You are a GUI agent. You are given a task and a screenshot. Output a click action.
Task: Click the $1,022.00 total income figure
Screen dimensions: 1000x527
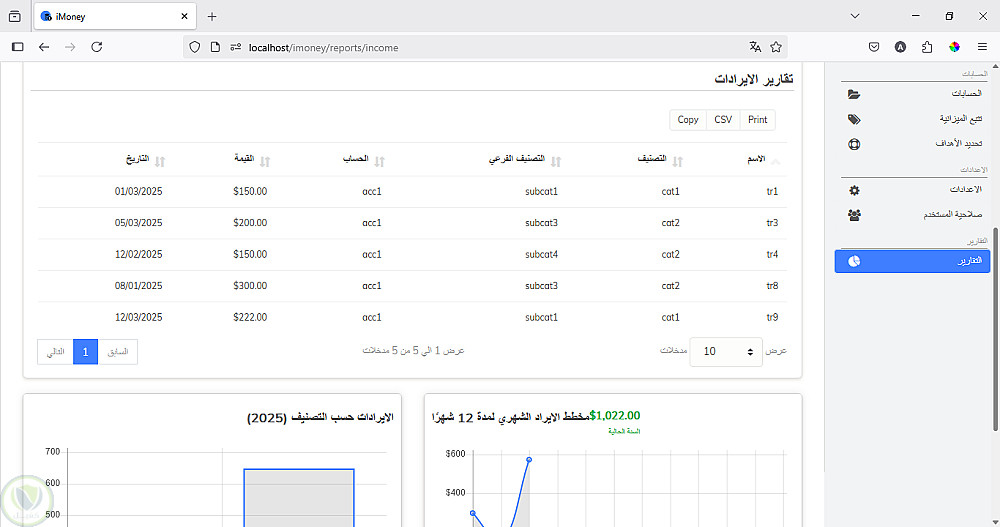click(615, 416)
